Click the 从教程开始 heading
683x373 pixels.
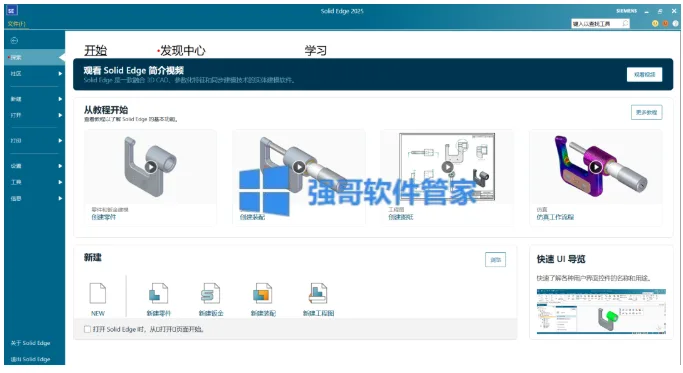point(106,110)
